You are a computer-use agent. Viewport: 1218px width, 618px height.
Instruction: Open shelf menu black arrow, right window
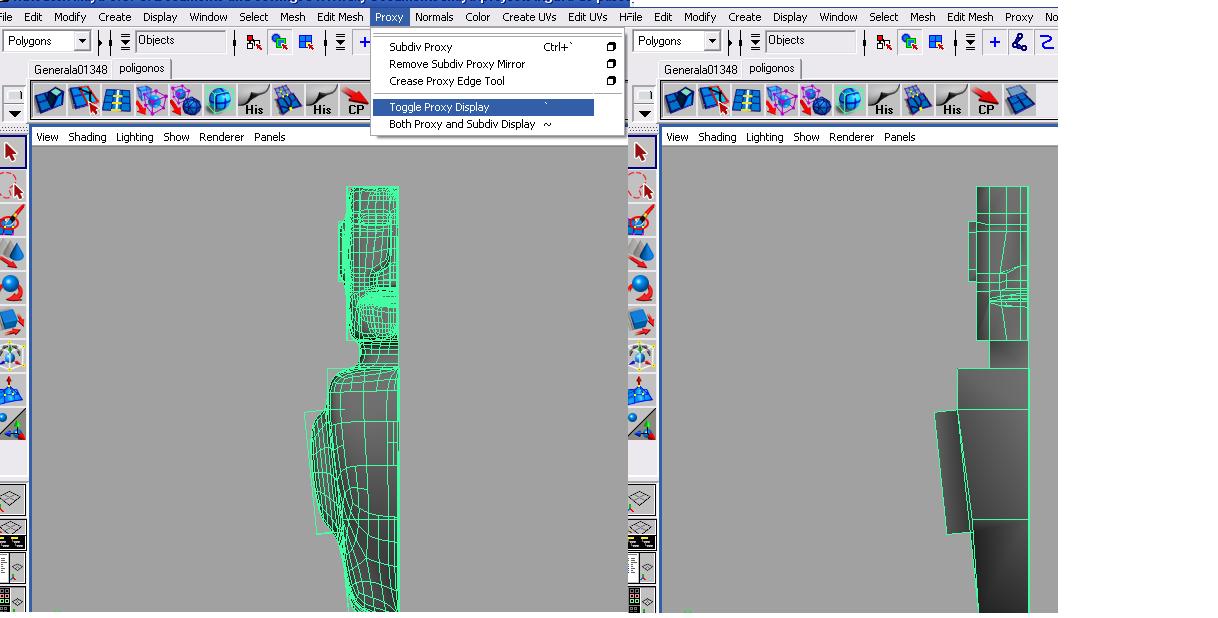(x=645, y=113)
